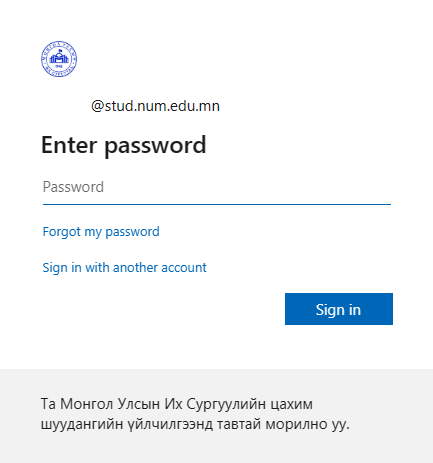433x463 pixels.
Task: Open the Forgot my password link
Action: point(101,232)
